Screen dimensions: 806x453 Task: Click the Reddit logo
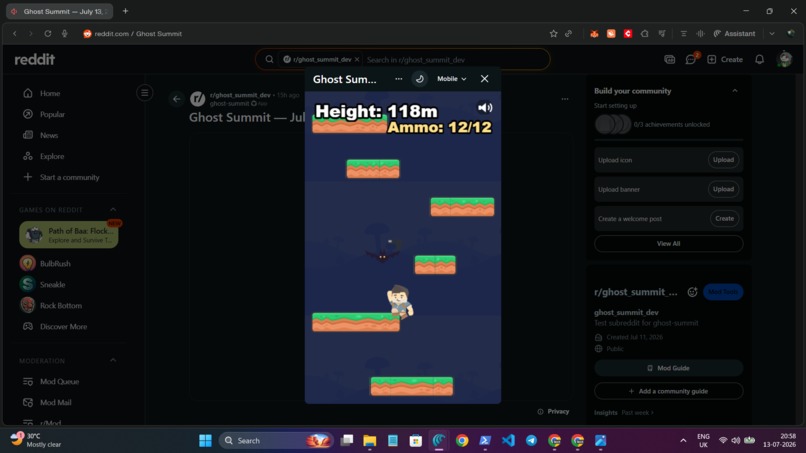34,60
